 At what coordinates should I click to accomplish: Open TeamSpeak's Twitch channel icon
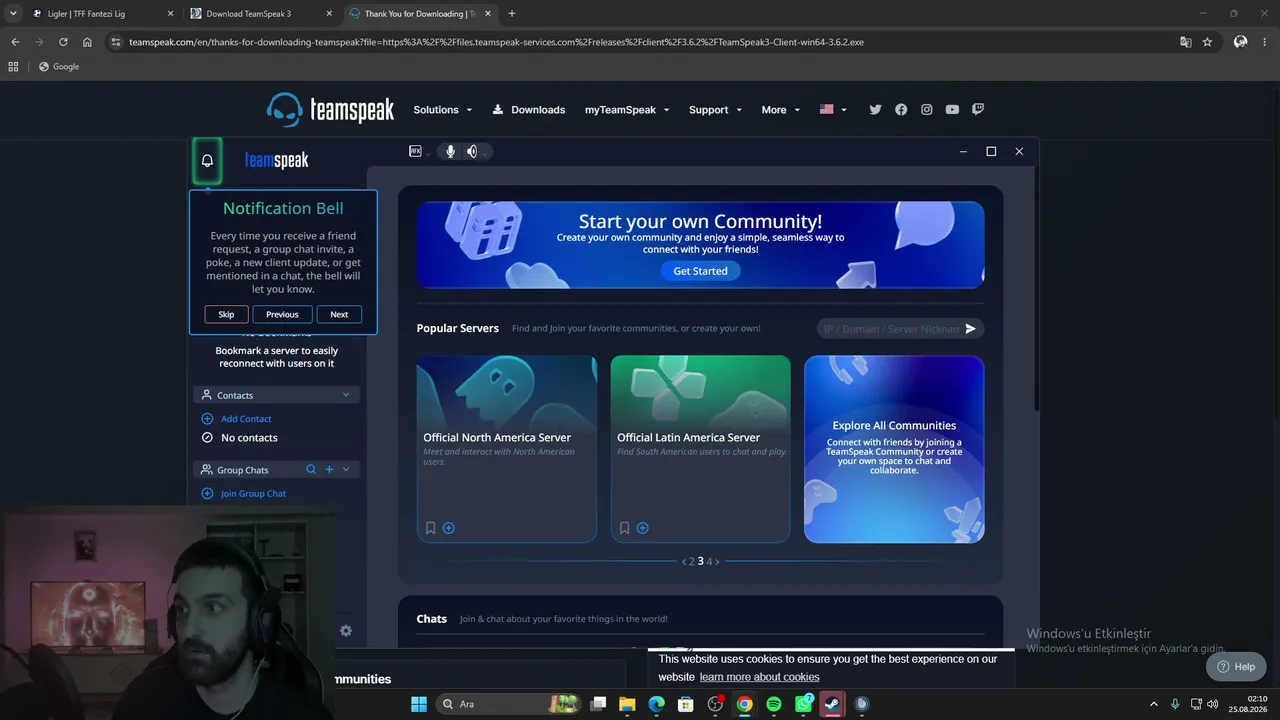tap(978, 110)
